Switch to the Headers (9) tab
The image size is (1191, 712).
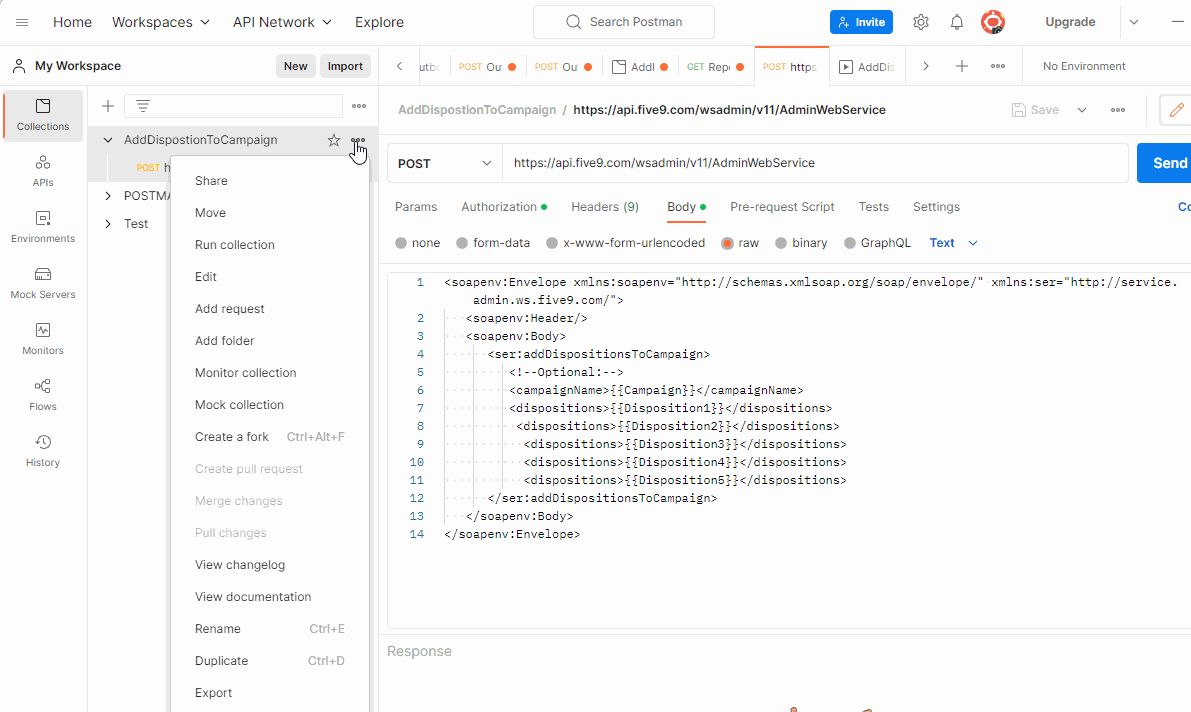tap(605, 207)
